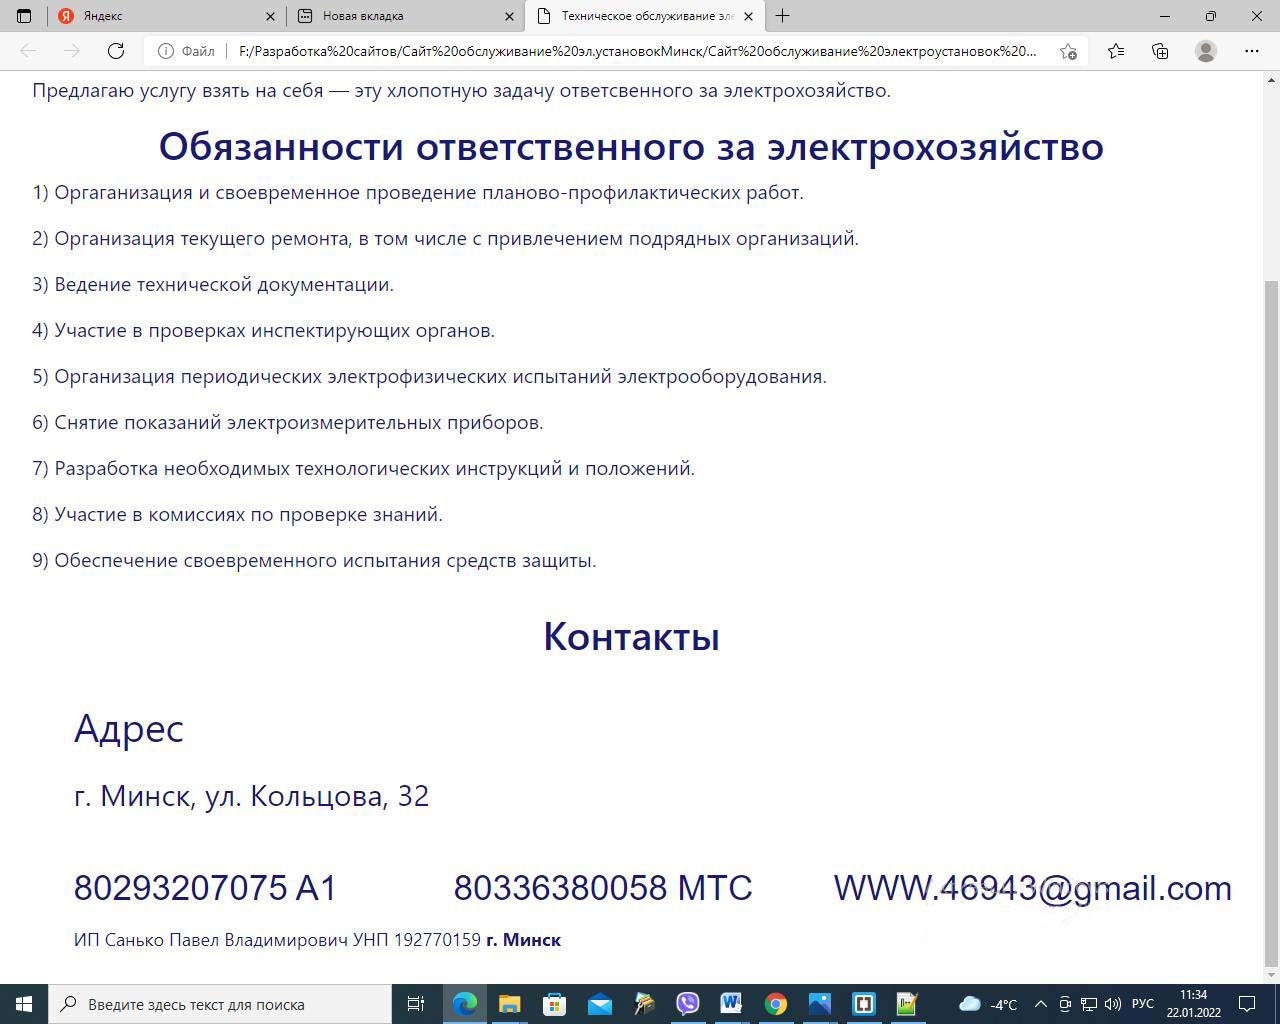The width and height of the screenshot is (1280, 1024).
Task: Reload the page with the refresh icon
Action: tap(116, 51)
